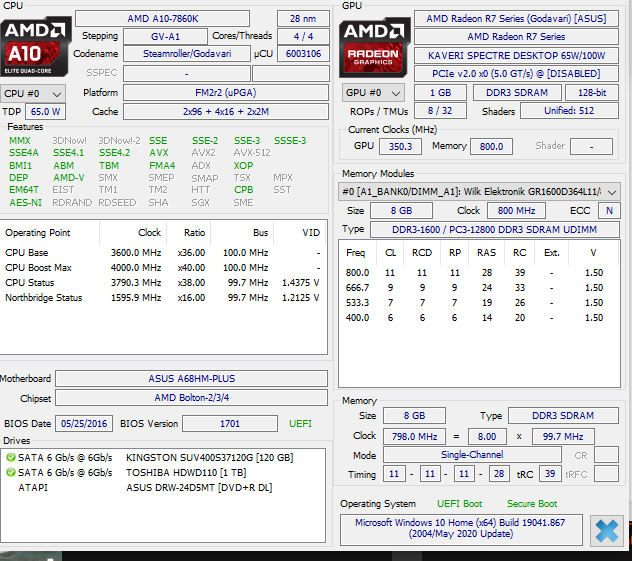This screenshot has height=561, width=632.
Task: Select the KINGSTON SUV400S37120G drive entry
Action: click(x=163, y=457)
